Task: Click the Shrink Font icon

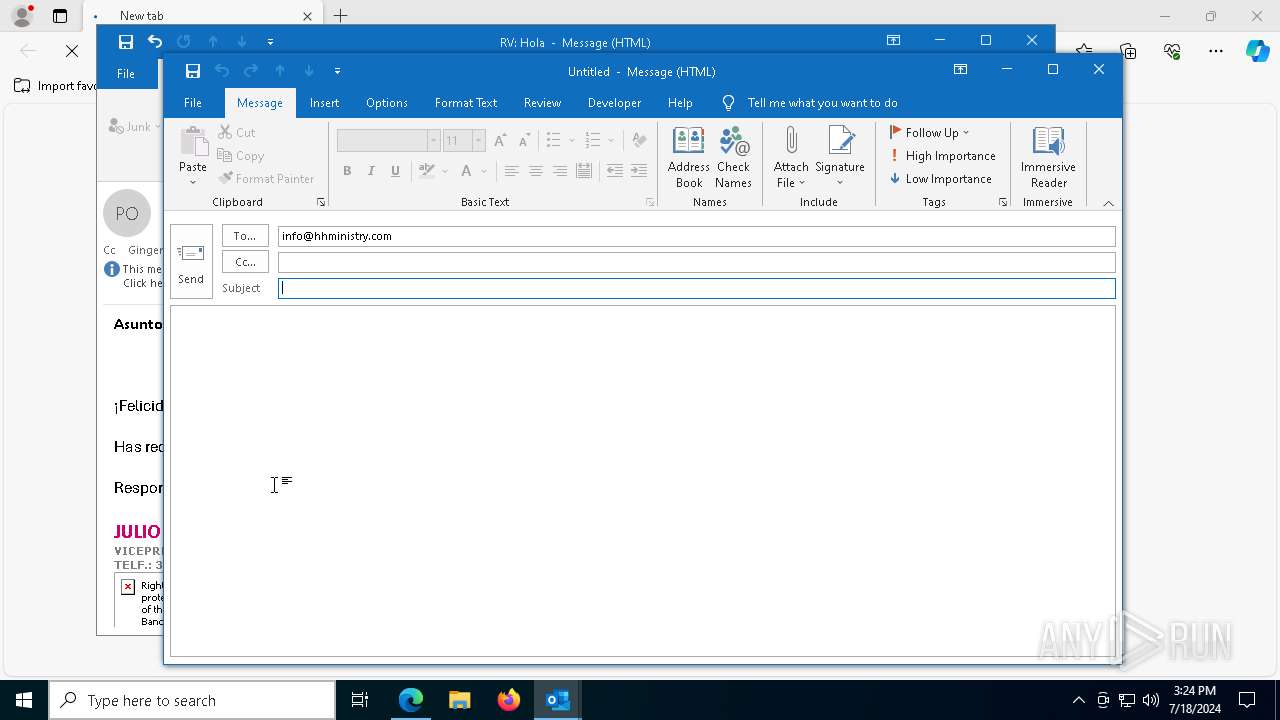Action: (524, 141)
